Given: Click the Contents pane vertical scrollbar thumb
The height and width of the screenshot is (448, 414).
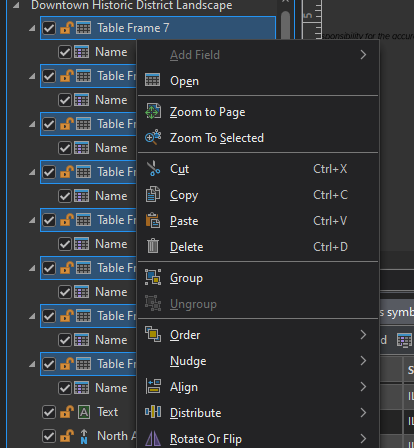Looking at the screenshot, I should tap(286, 25).
